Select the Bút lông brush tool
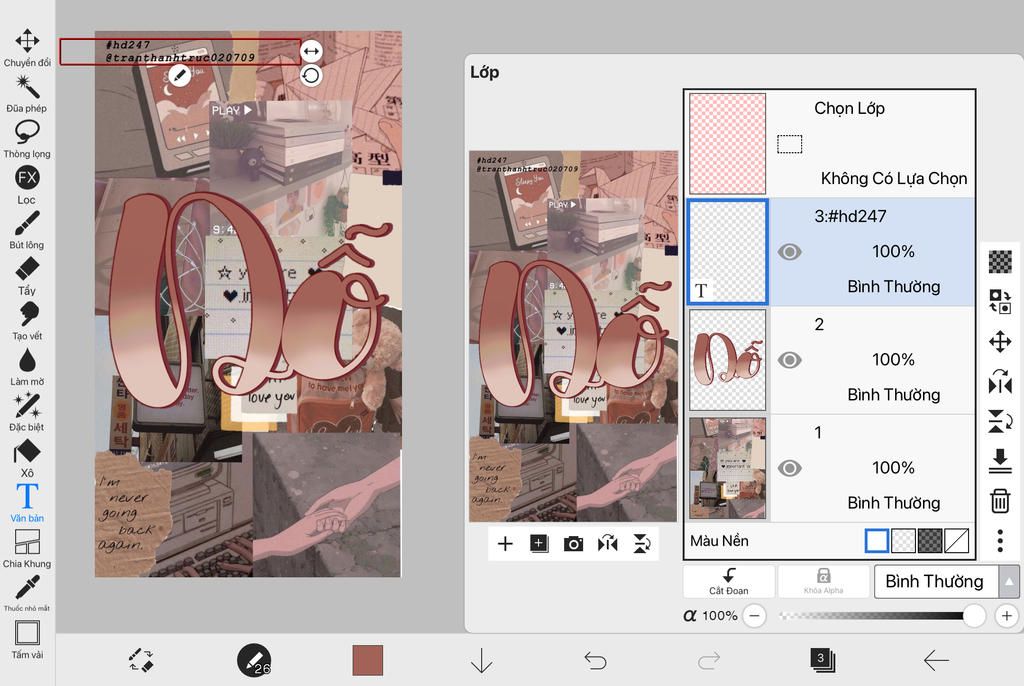 click(x=27, y=230)
